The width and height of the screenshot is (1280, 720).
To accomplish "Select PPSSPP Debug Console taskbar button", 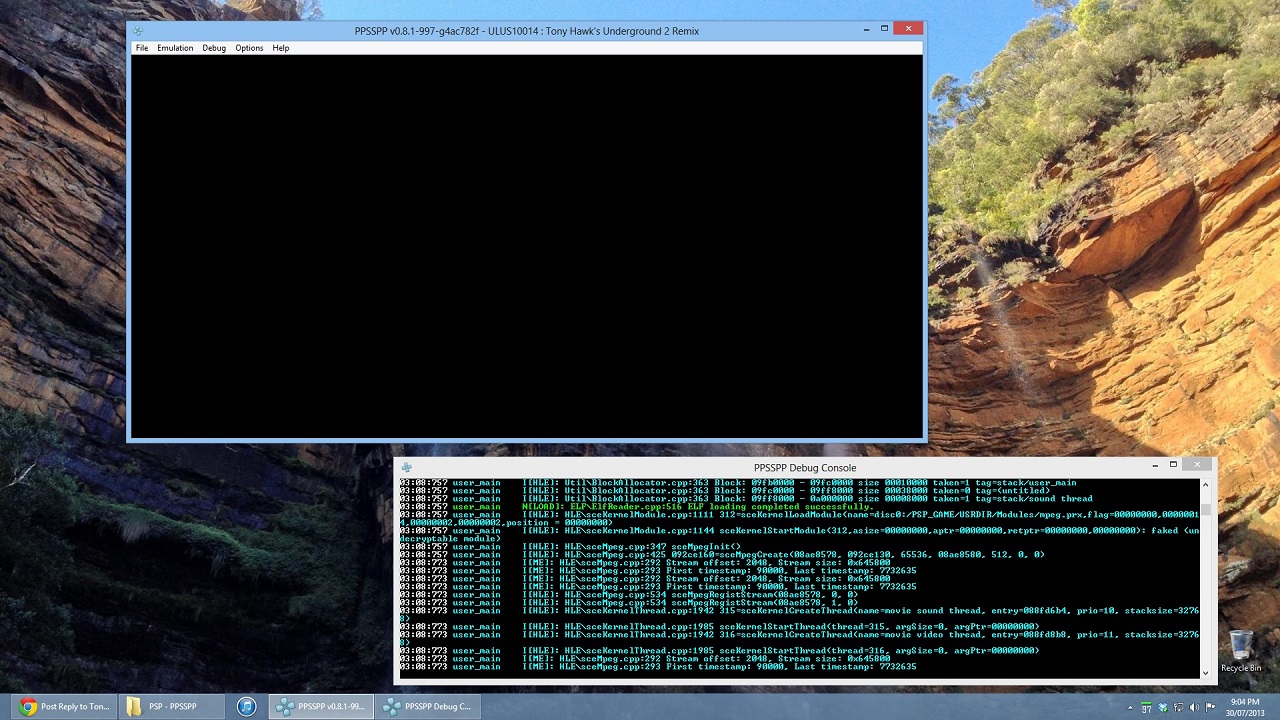I will (x=428, y=707).
